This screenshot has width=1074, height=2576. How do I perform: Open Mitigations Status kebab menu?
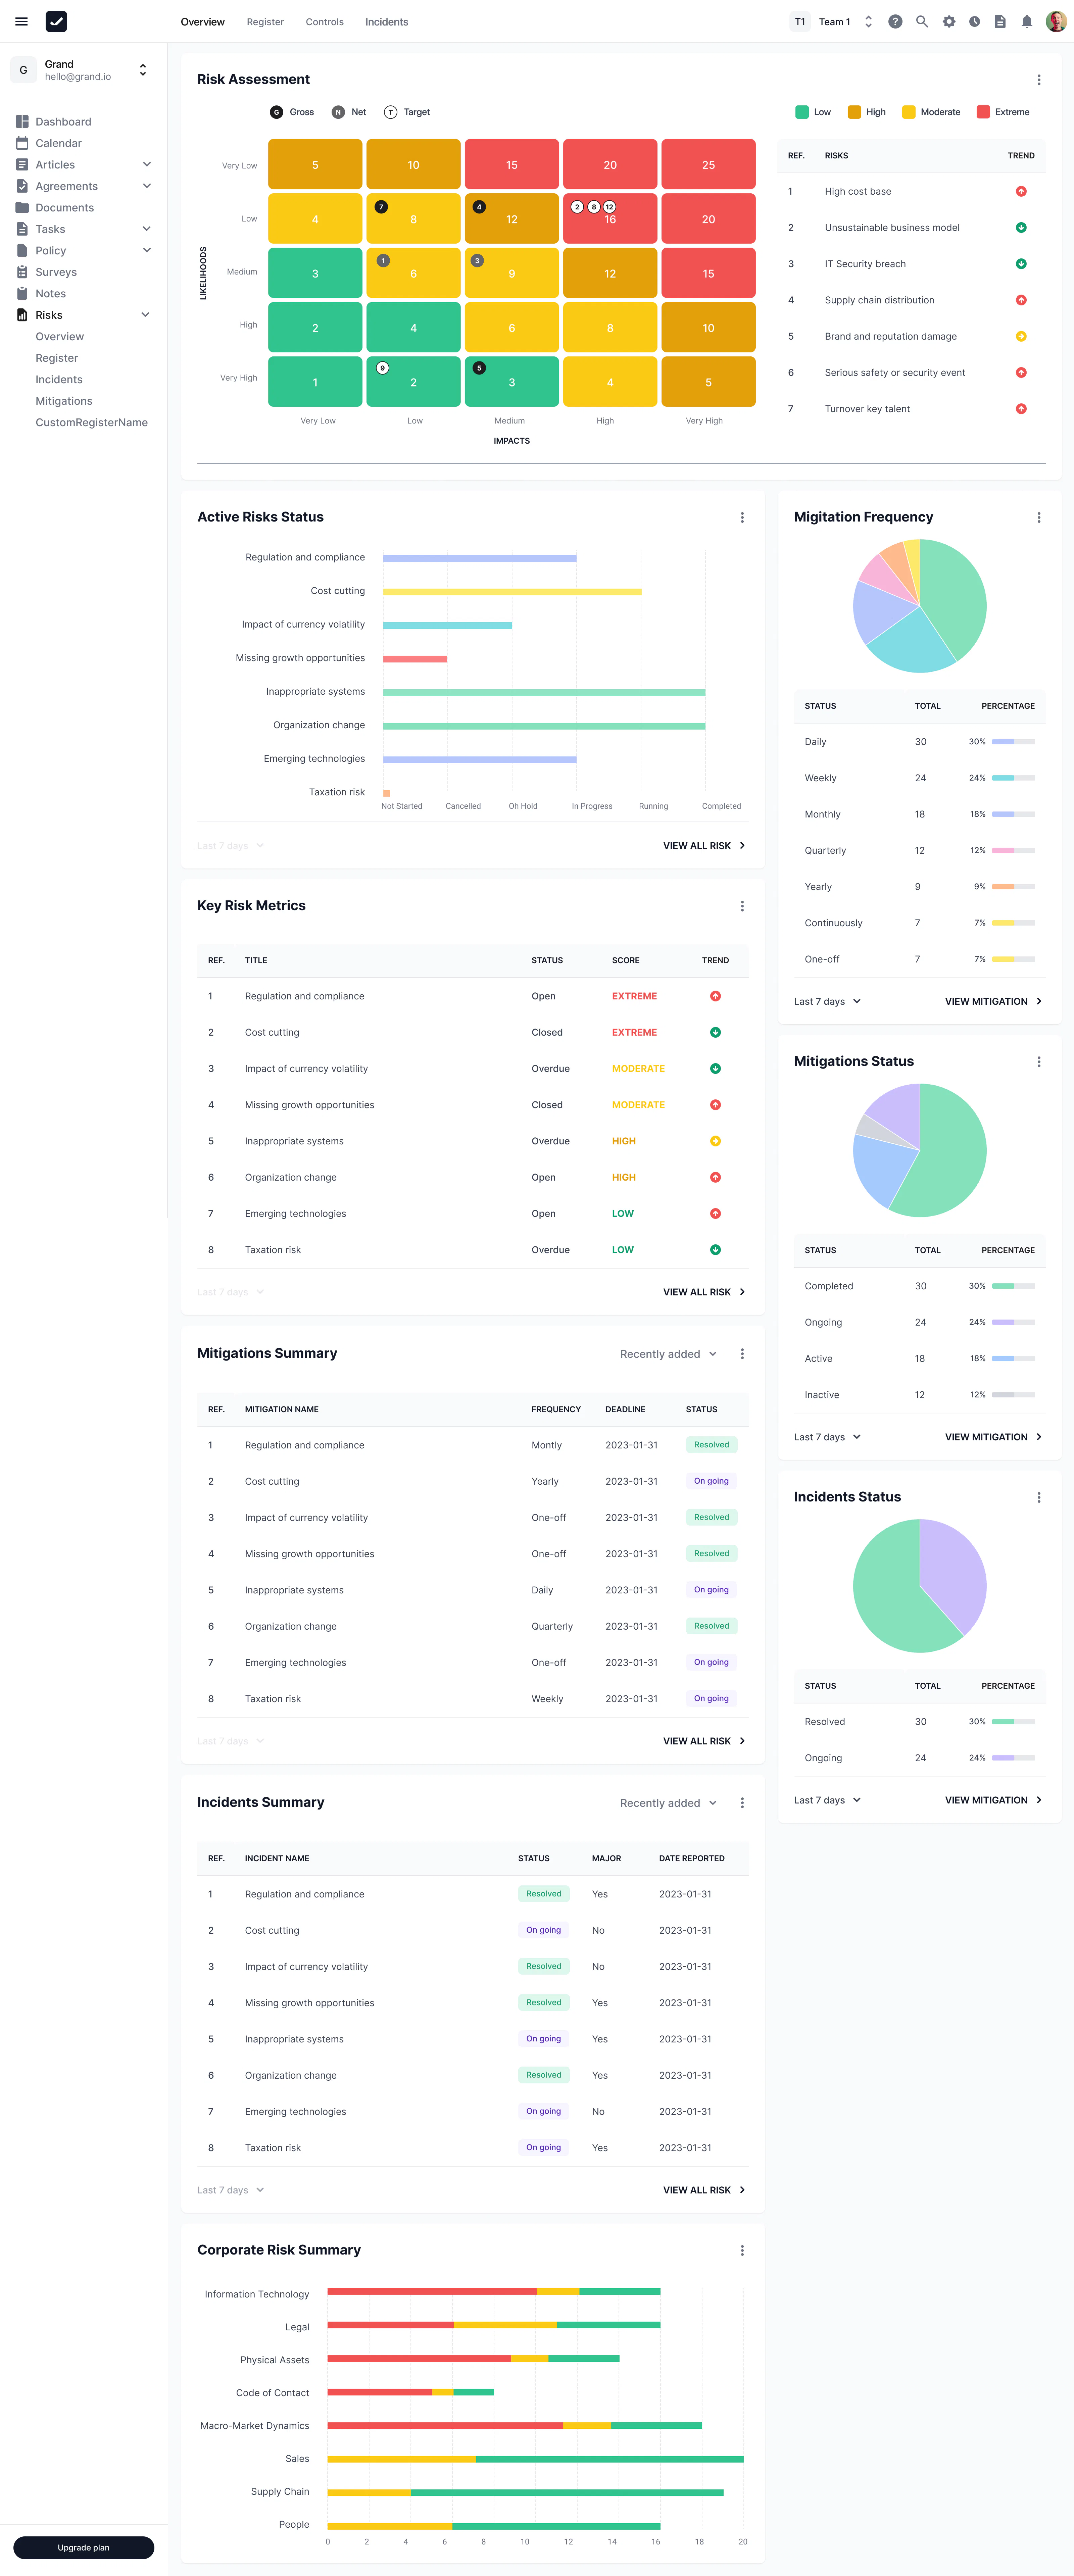(1039, 1062)
